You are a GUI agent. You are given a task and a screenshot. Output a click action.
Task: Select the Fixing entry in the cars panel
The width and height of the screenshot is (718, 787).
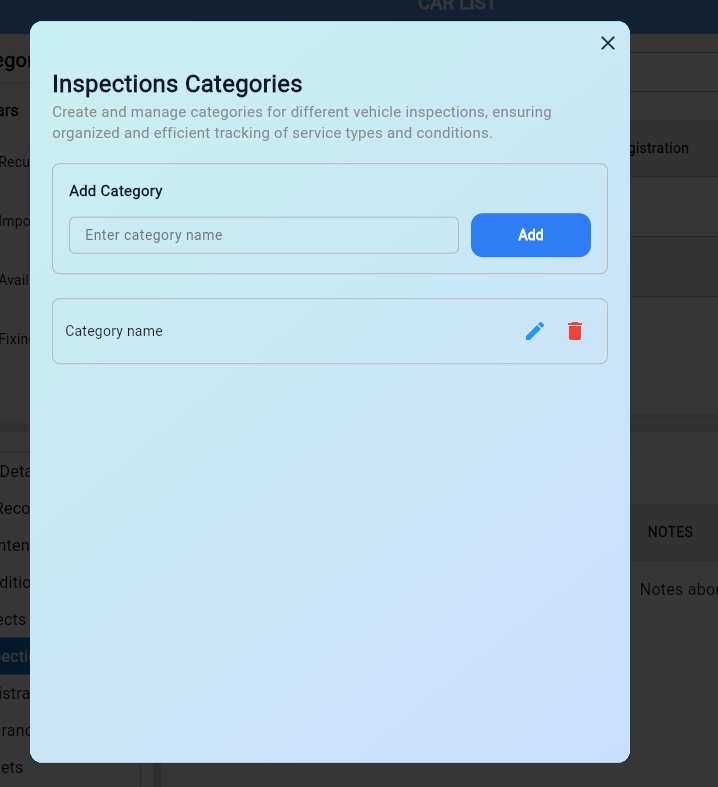(15, 338)
